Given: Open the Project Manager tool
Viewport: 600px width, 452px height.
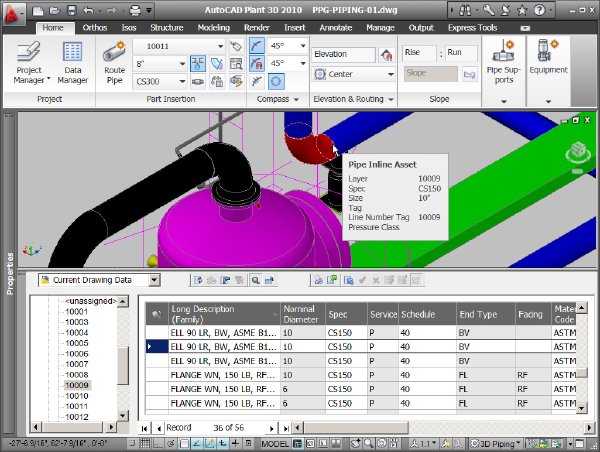Looking at the screenshot, I should [x=30, y=62].
